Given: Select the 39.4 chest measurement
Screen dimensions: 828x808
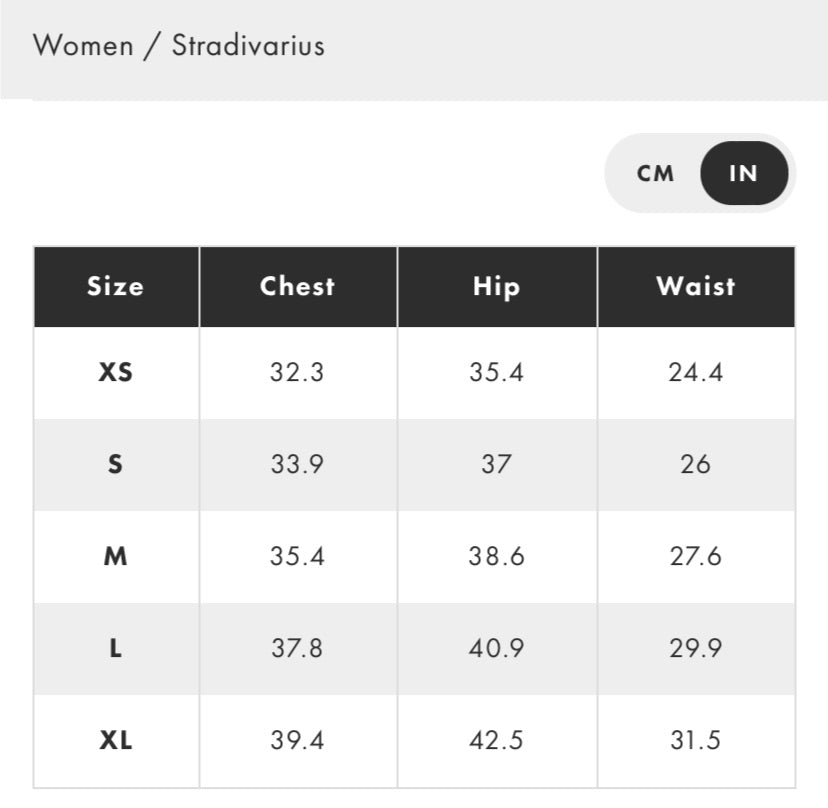Looking at the screenshot, I should pyautogui.click(x=297, y=740).
